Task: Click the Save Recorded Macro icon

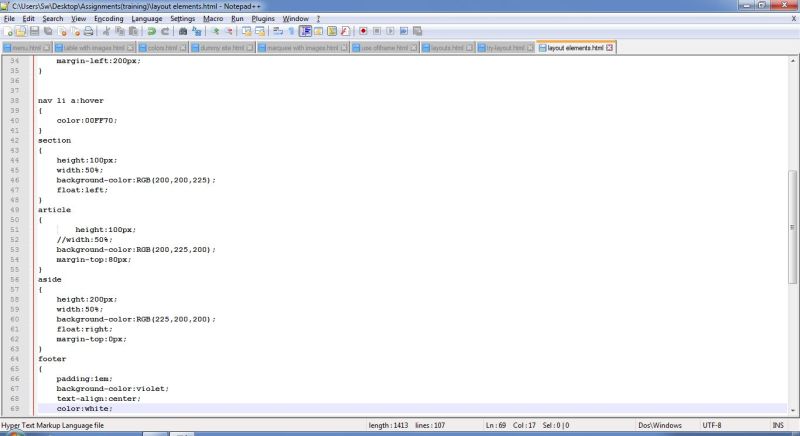Action: (x=417, y=31)
